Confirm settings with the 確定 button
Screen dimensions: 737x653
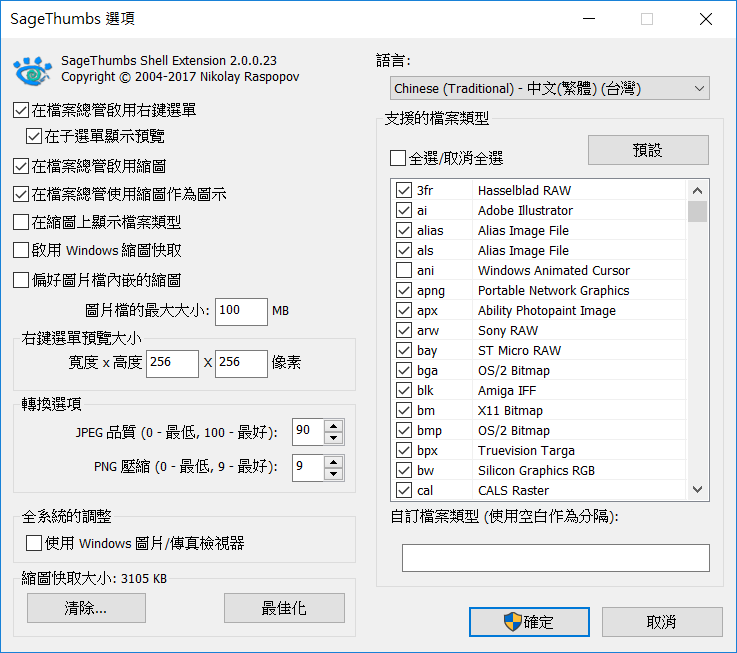[x=529, y=622]
